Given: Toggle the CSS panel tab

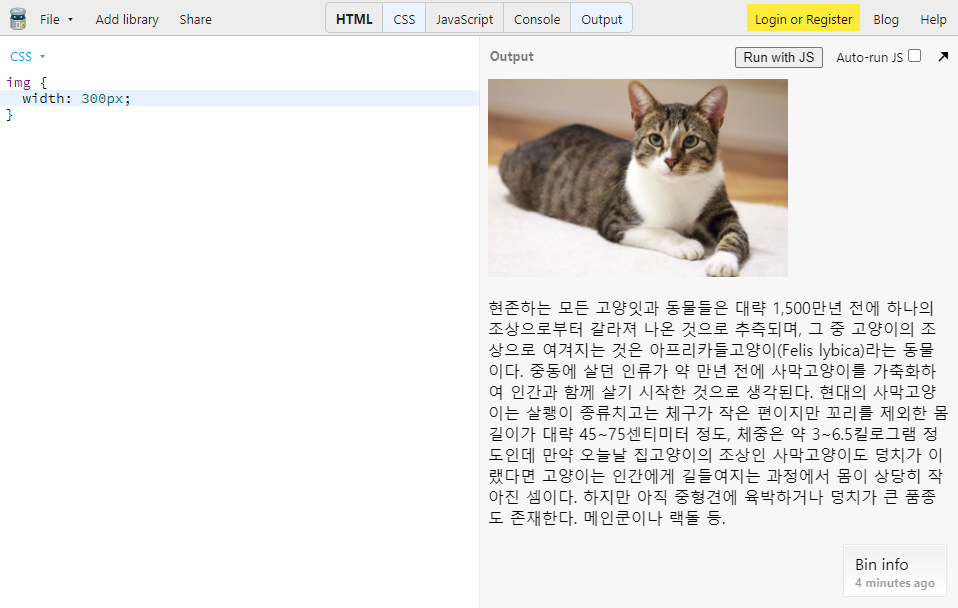Looking at the screenshot, I should click(404, 19).
